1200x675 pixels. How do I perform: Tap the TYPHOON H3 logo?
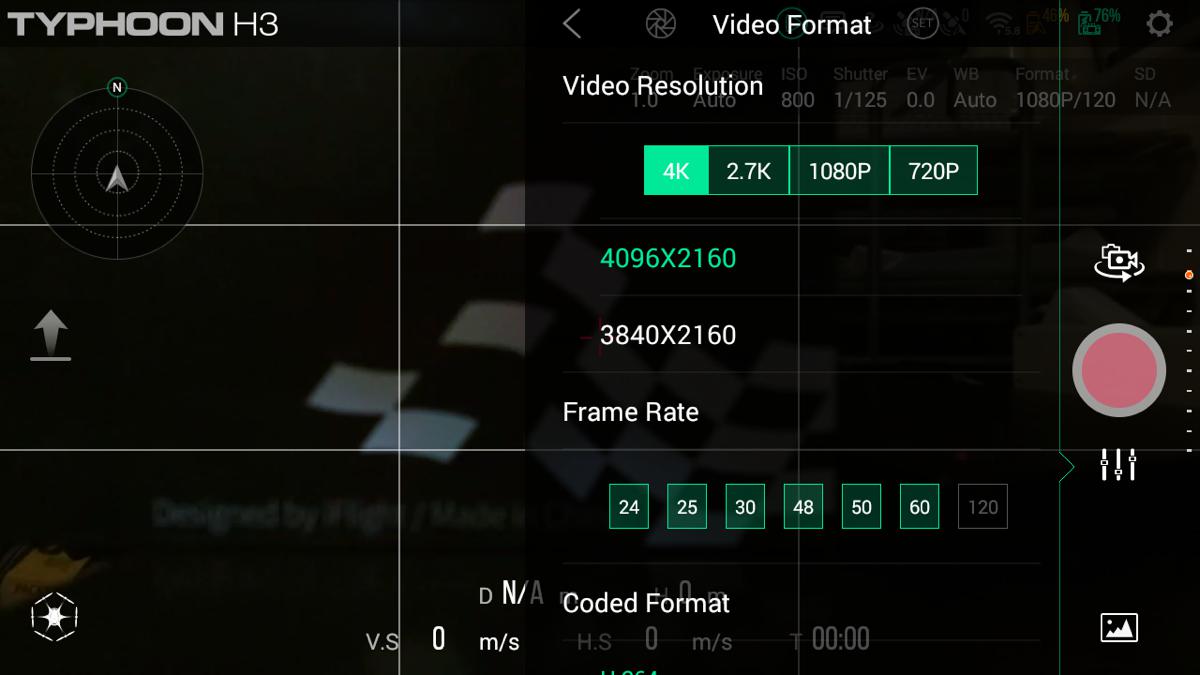tap(143, 24)
